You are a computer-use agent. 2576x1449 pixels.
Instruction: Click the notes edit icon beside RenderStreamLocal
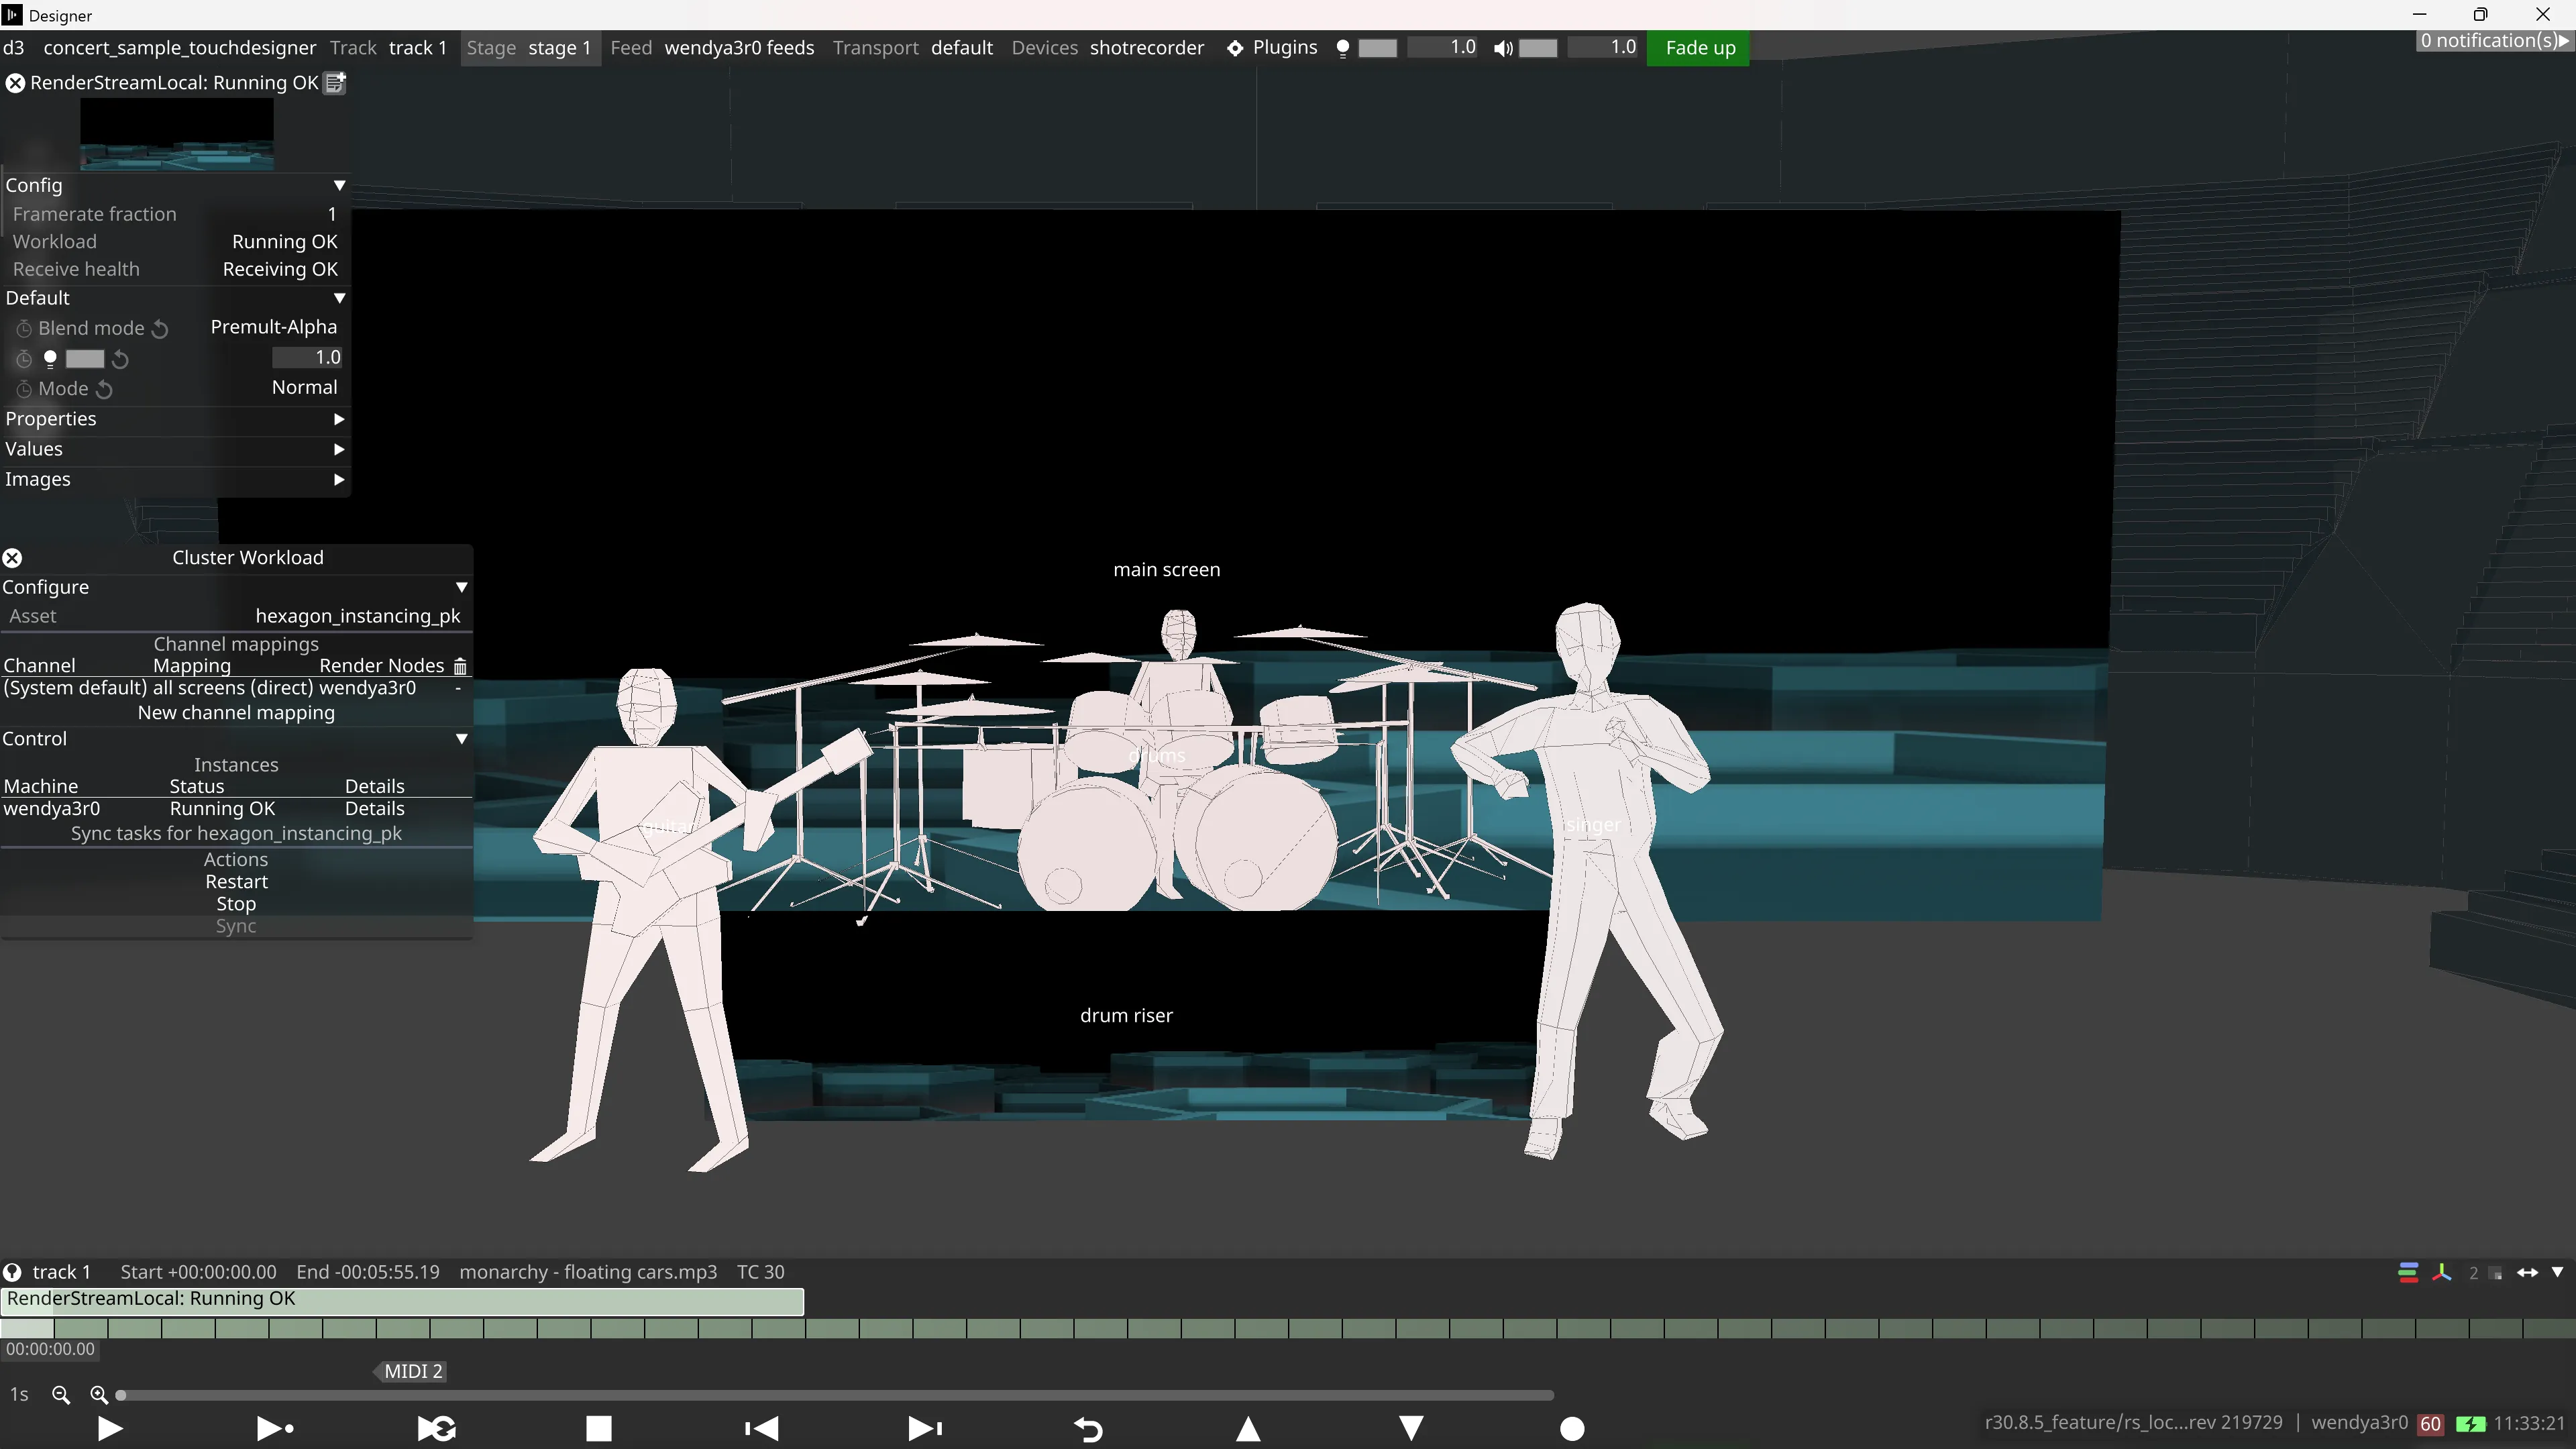point(334,83)
